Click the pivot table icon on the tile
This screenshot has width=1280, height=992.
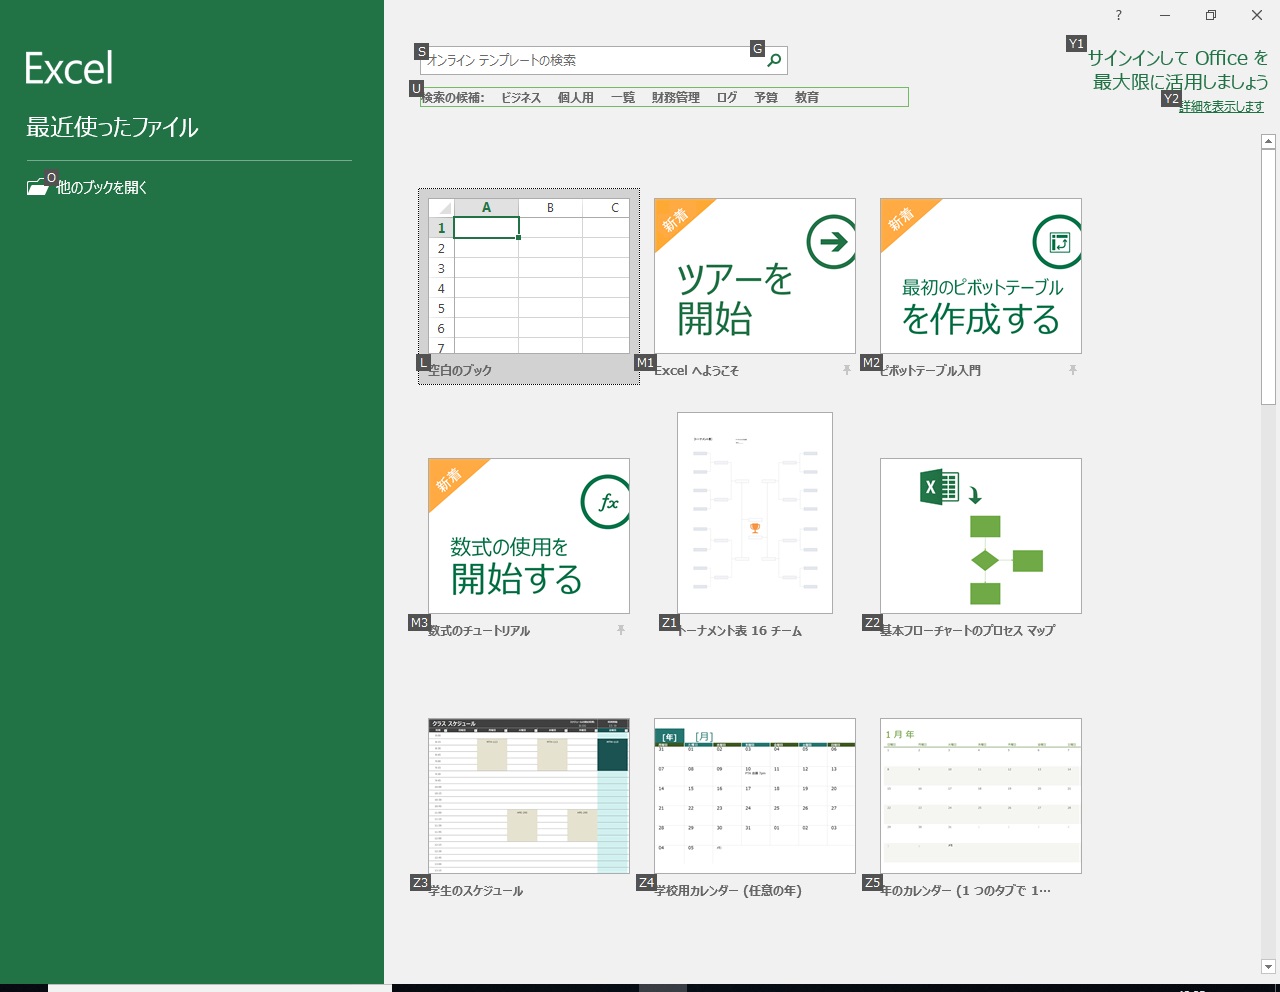coord(1058,242)
